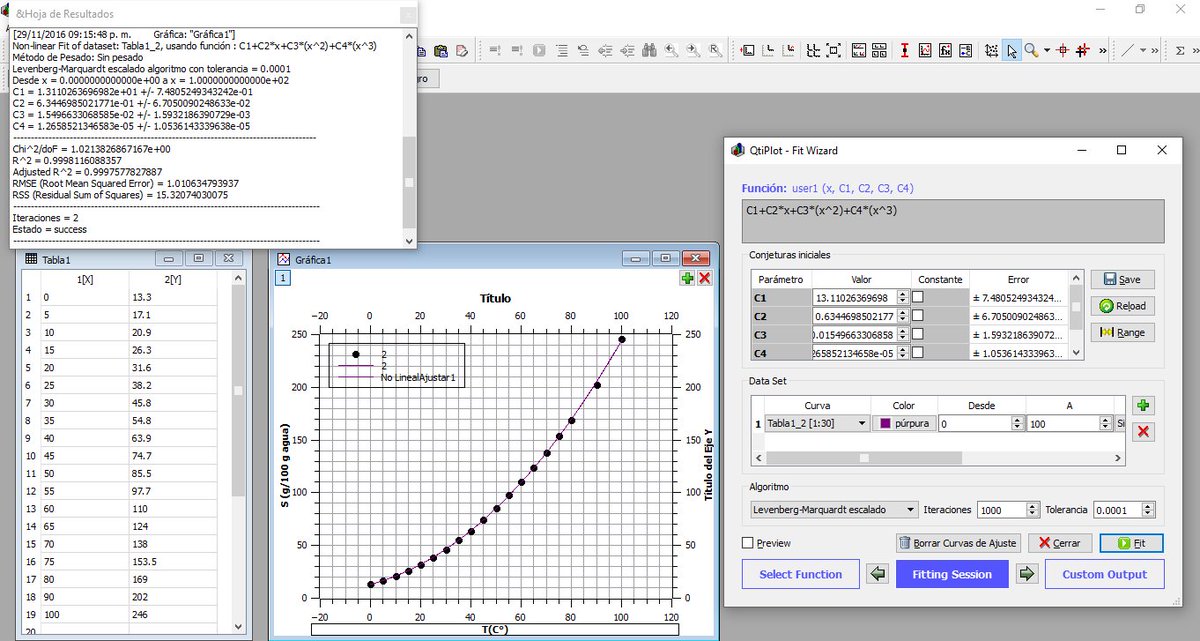Click Borrar Curvas de Ajuste button
The image size is (1200, 641).
pyautogui.click(x=957, y=543)
